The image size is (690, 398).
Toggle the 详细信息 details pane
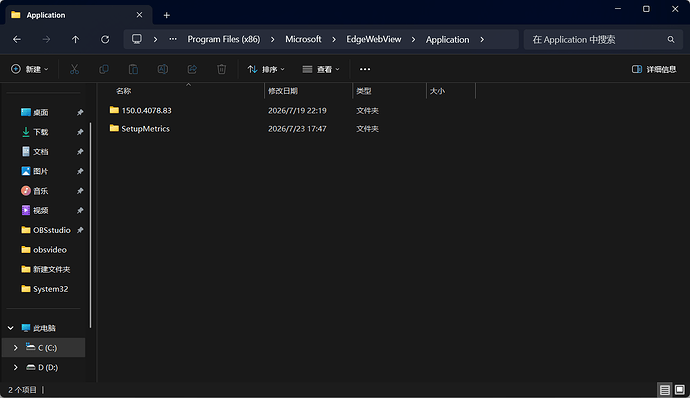654,69
